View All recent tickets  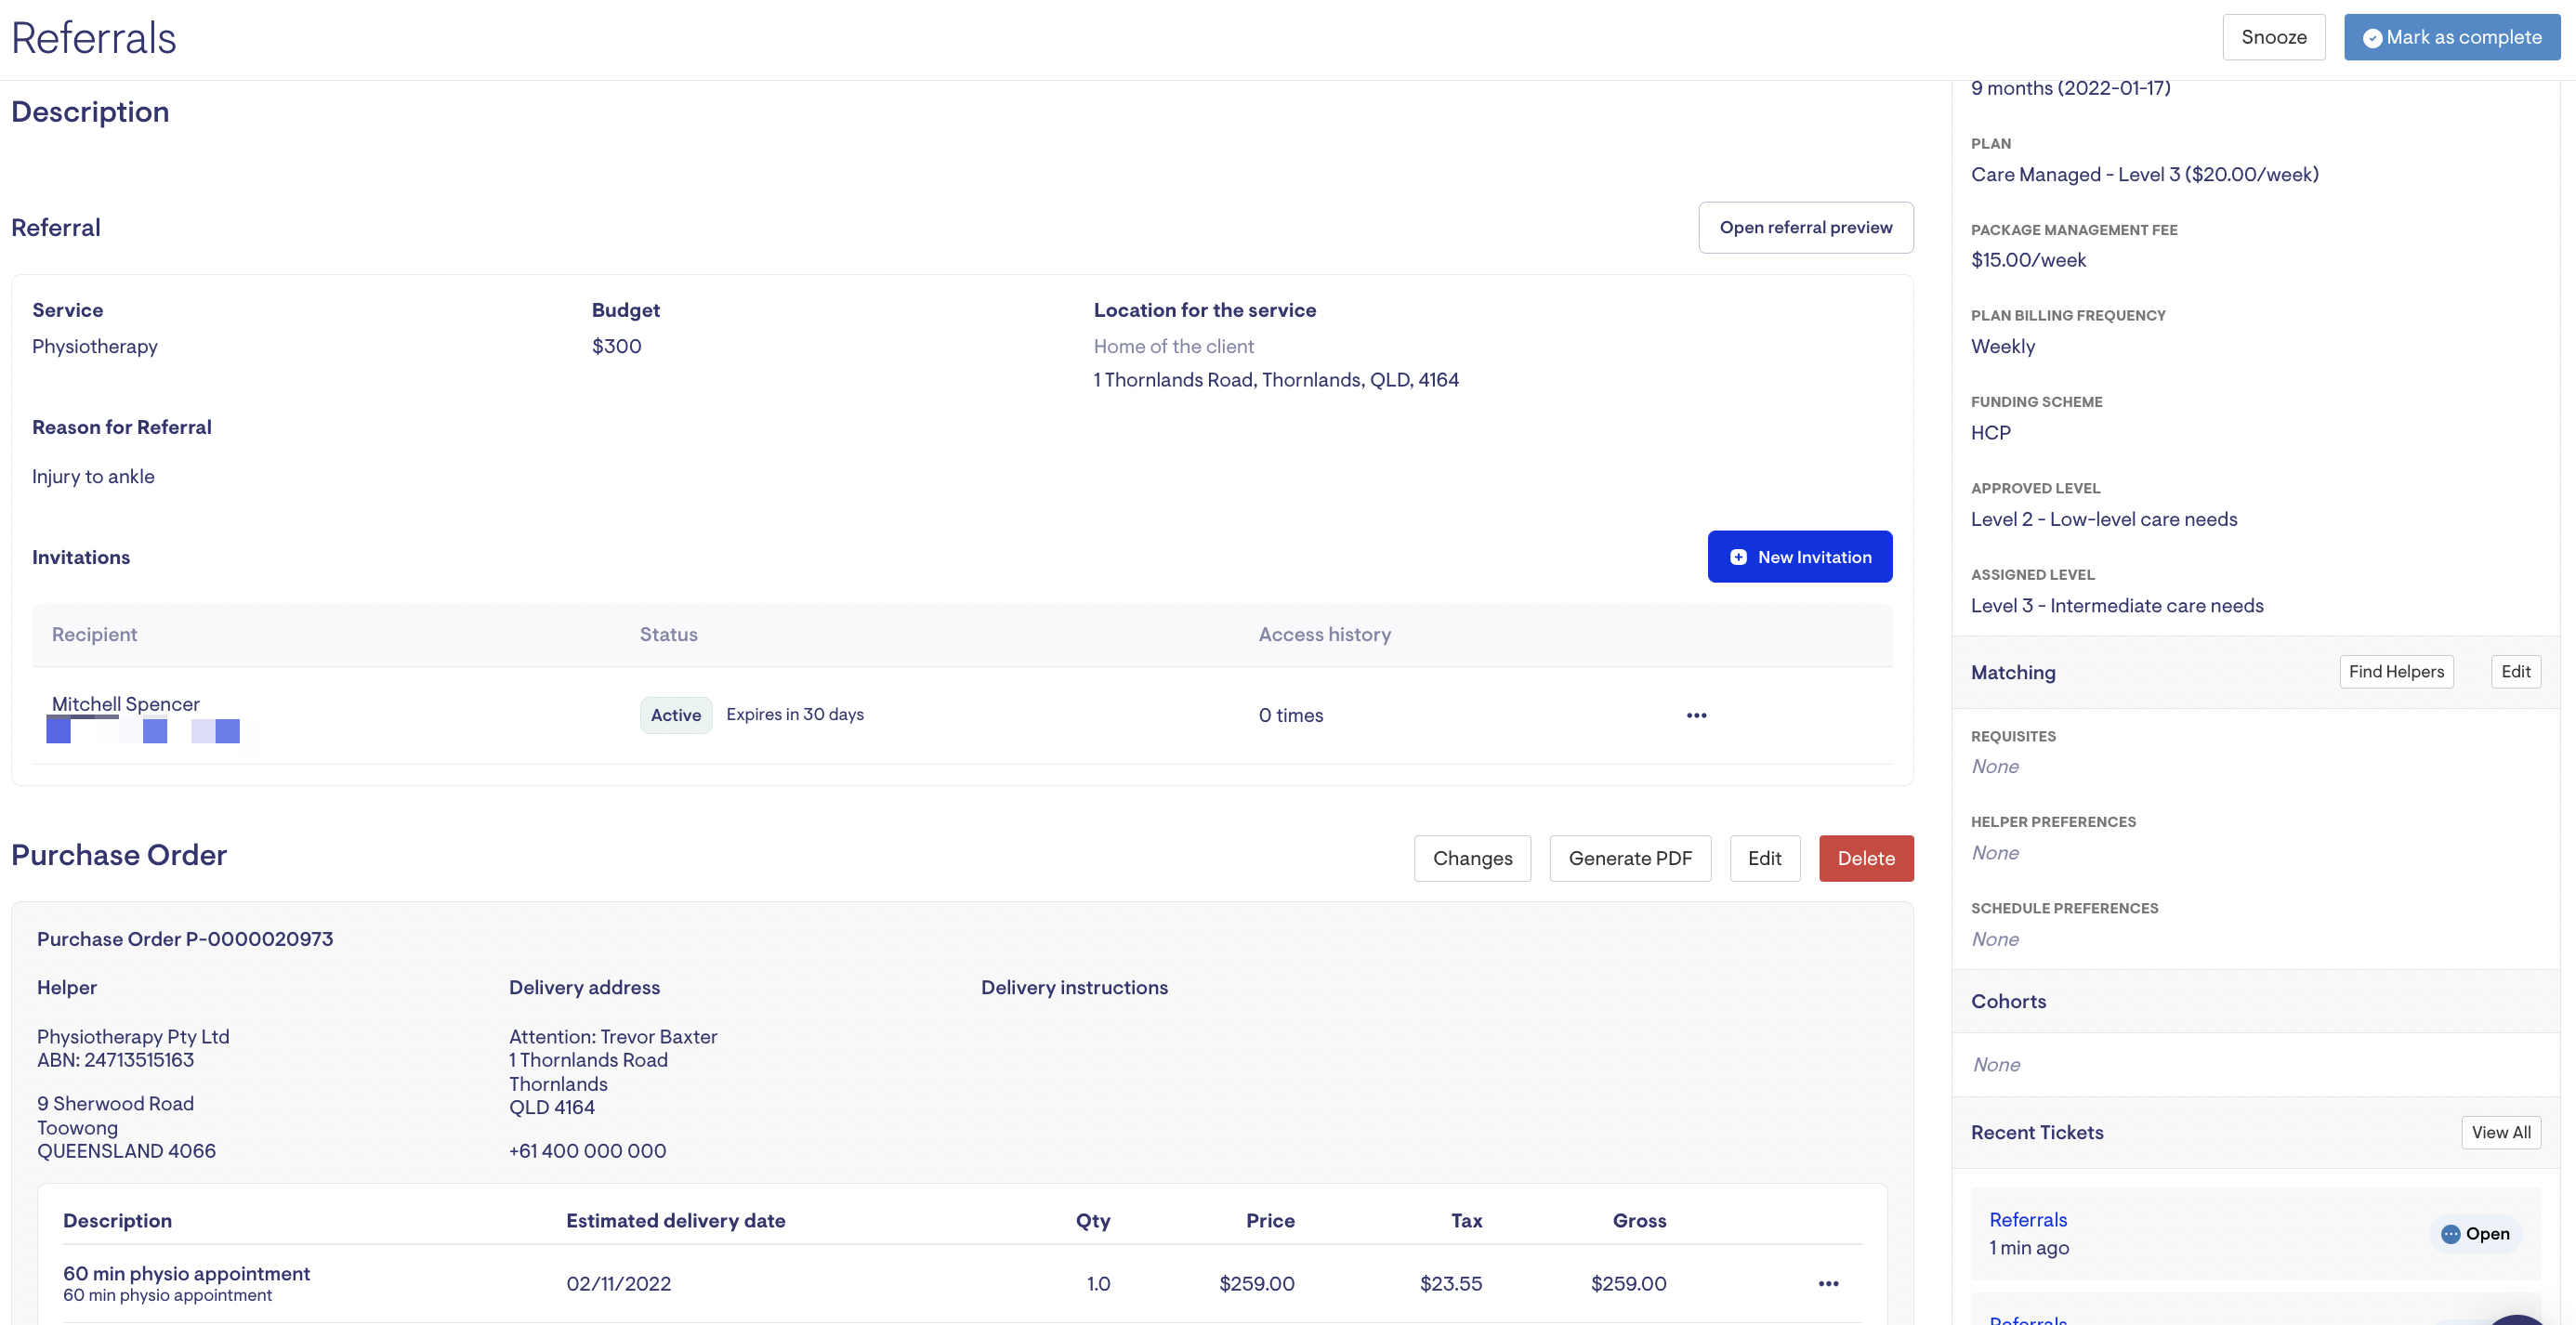[2500, 1132]
